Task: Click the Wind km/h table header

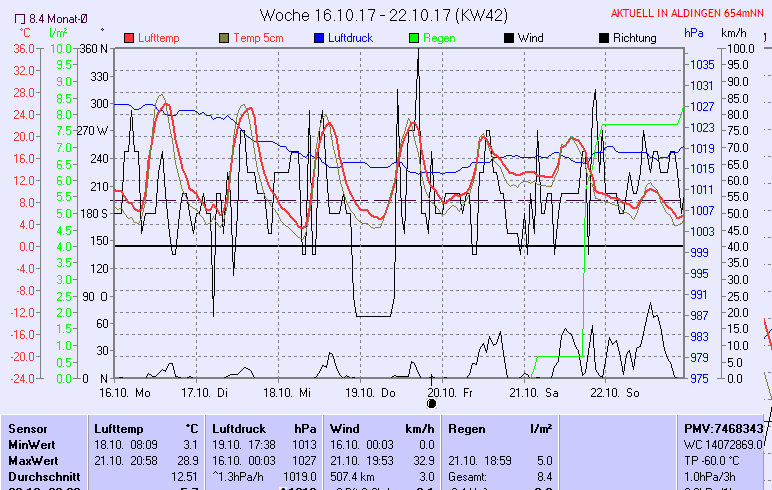Action: 383,428
